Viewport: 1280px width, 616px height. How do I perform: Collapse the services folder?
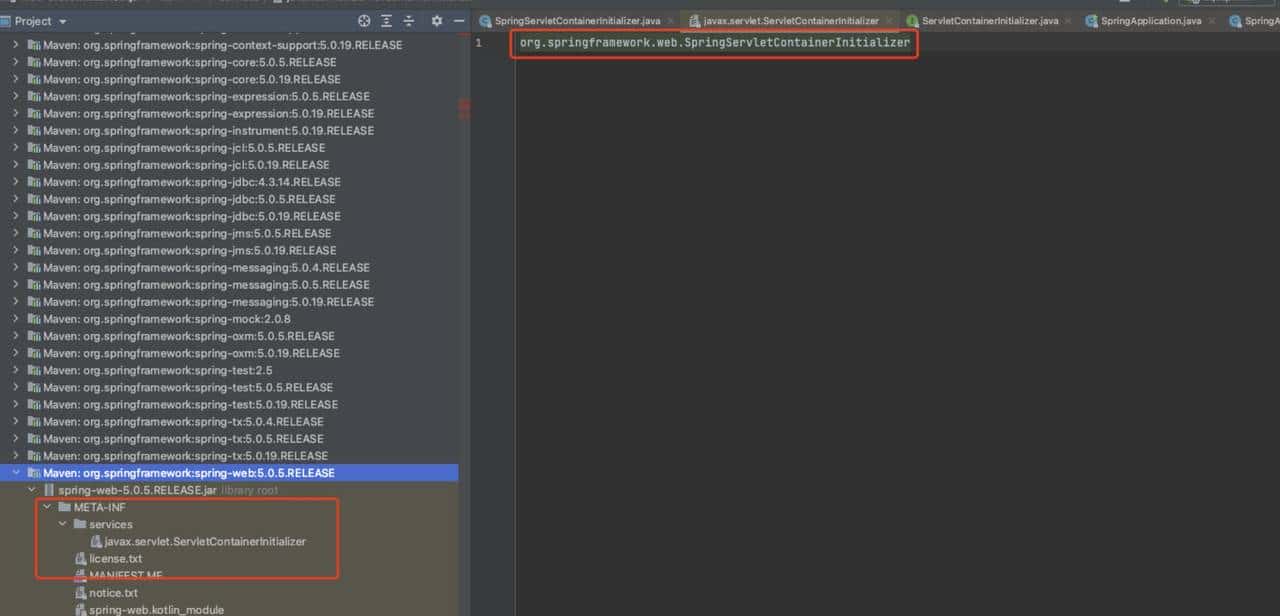pos(62,524)
